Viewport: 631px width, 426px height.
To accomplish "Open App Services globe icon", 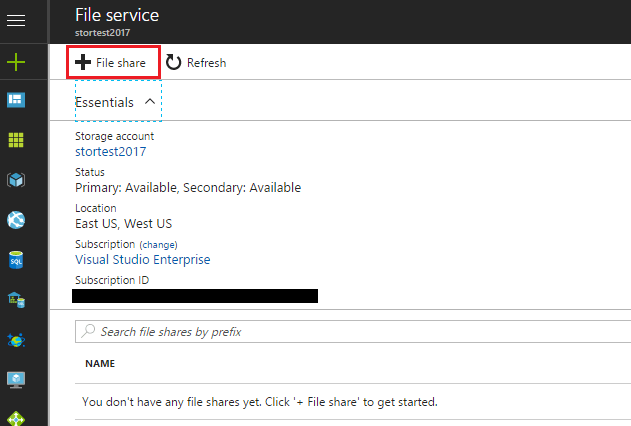I will coord(16,220).
